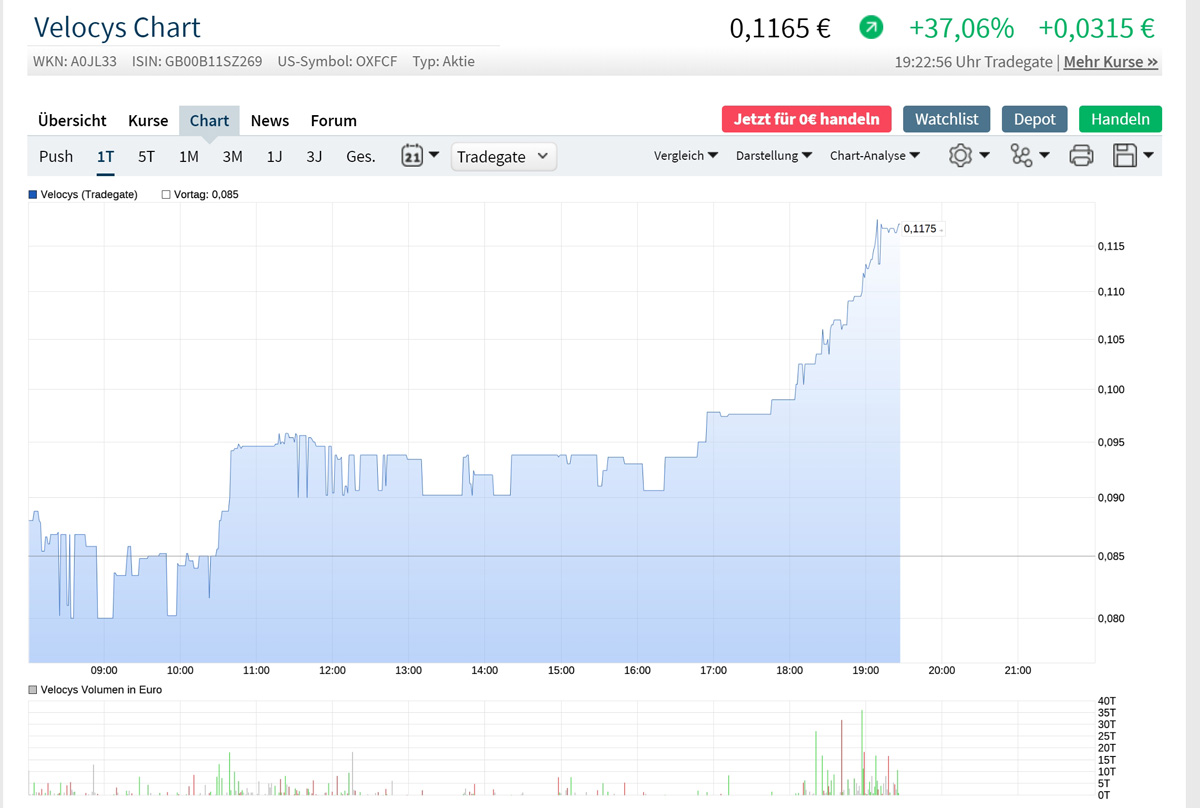
Task: Click the green Handeln button
Action: (1120, 119)
